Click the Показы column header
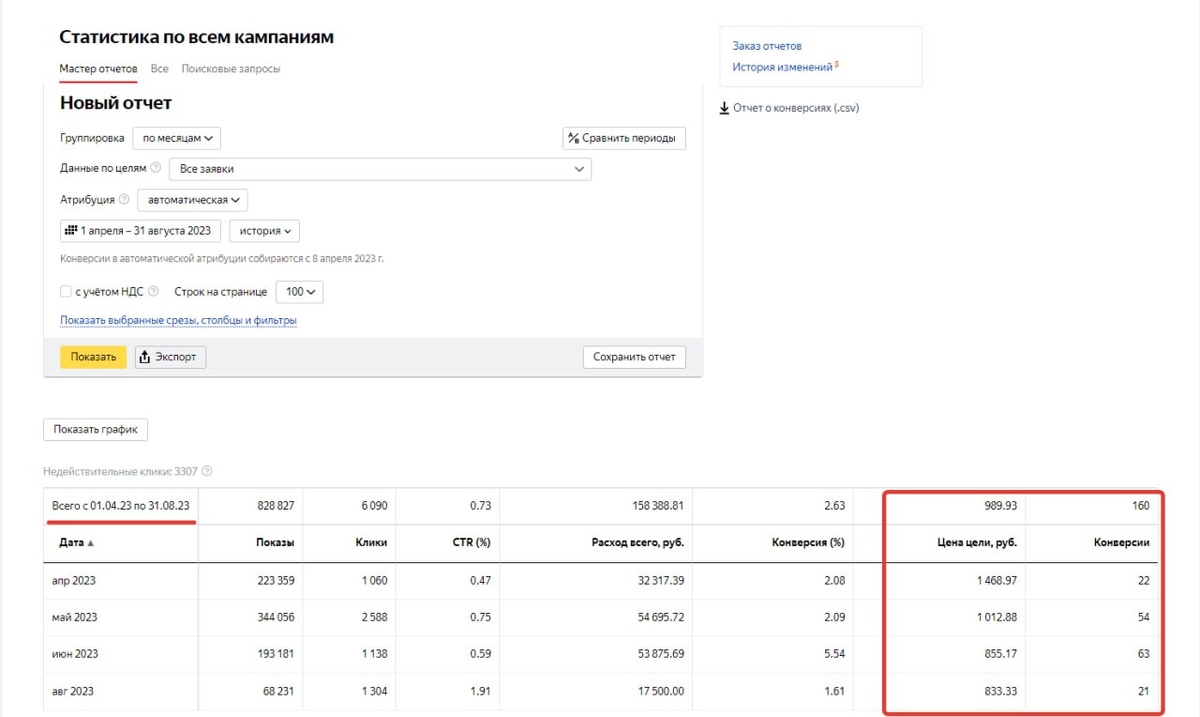1200x717 pixels. (274, 543)
